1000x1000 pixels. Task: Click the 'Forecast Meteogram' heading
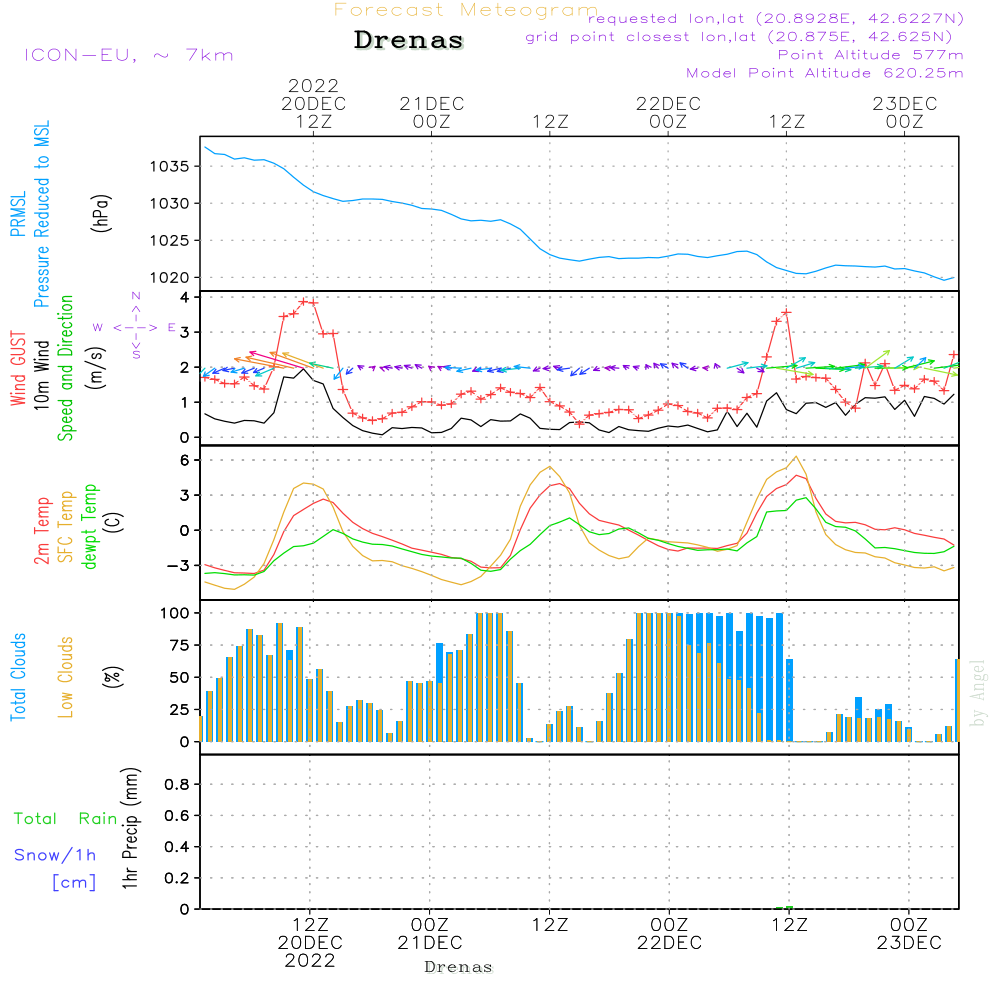click(x=466, y=10)
